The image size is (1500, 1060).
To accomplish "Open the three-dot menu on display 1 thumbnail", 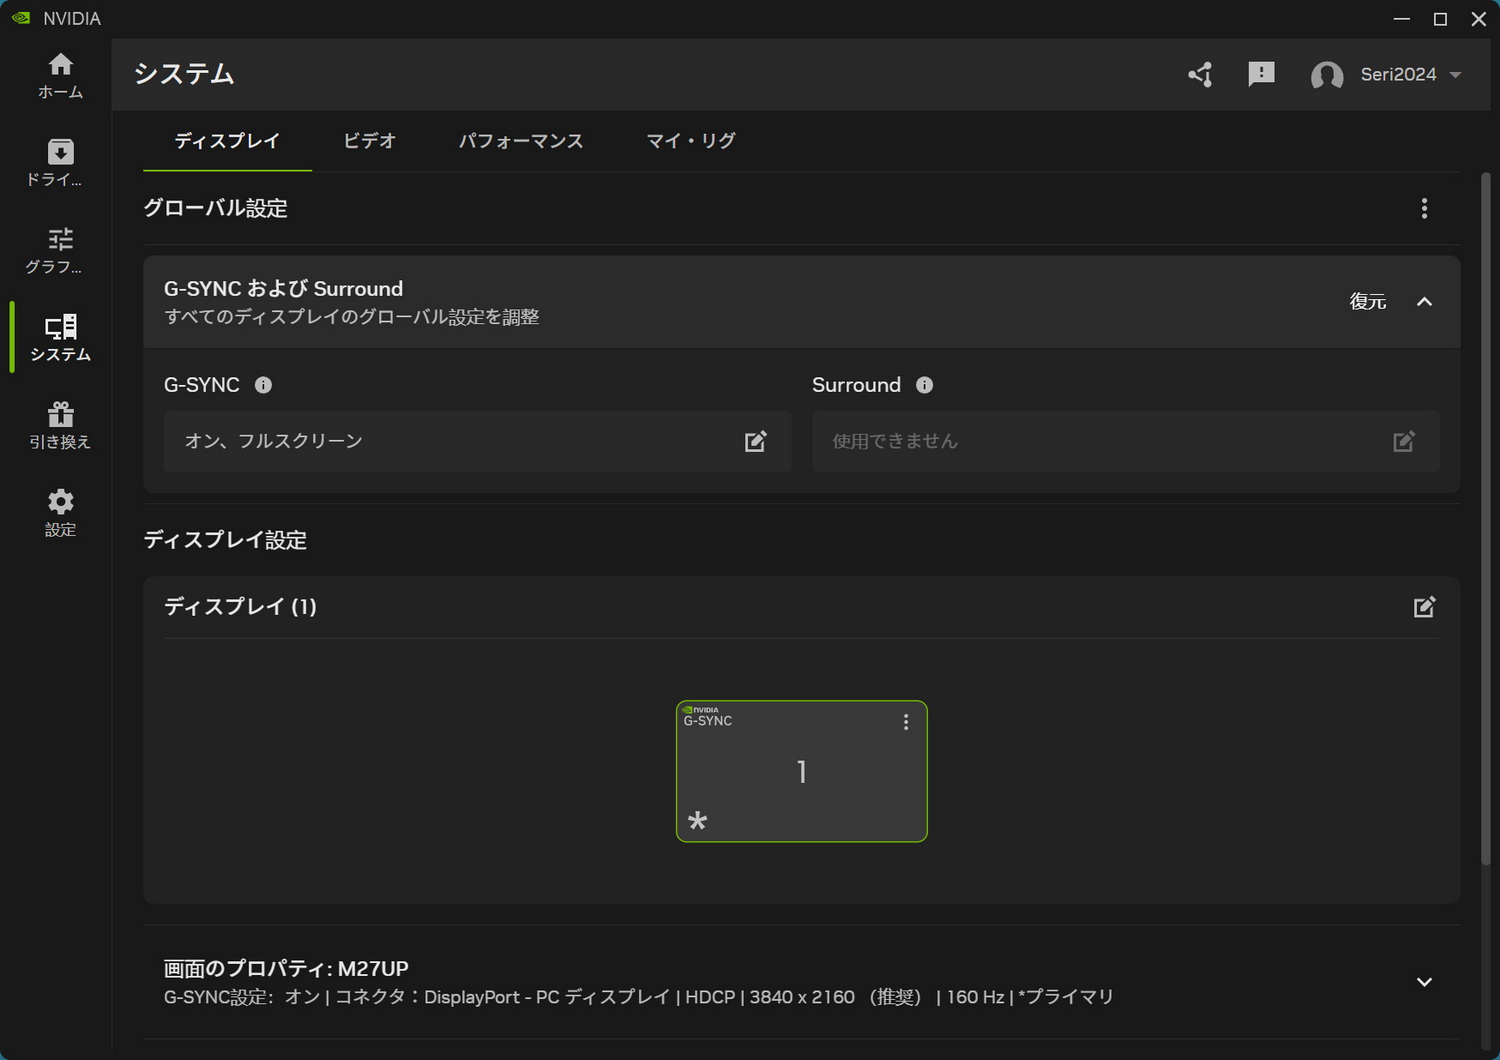I will click(x=905, y=721).
